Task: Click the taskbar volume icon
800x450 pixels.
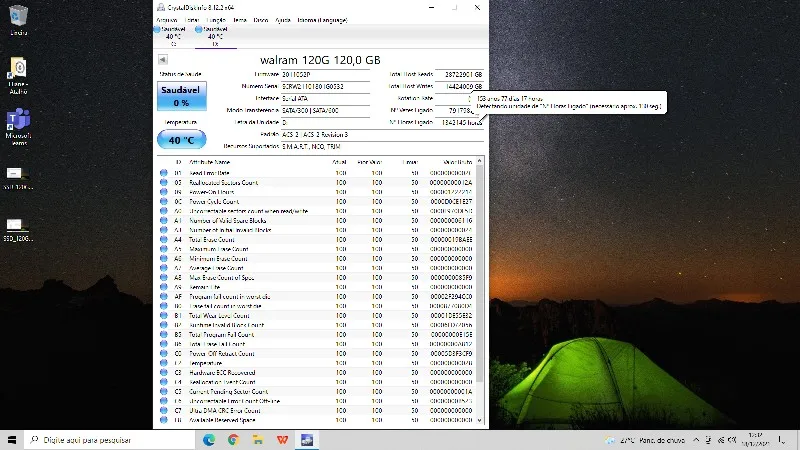Action: click(733, 440)
